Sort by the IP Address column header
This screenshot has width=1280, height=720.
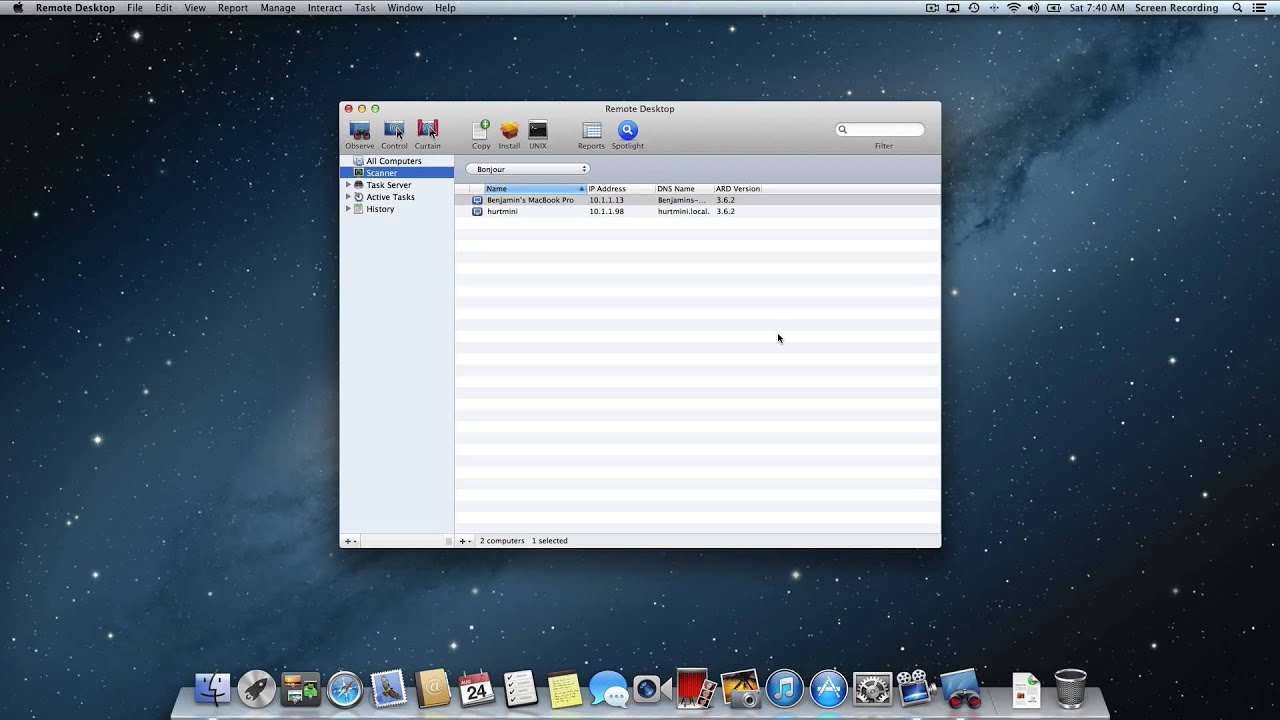(x=620, y=189)
